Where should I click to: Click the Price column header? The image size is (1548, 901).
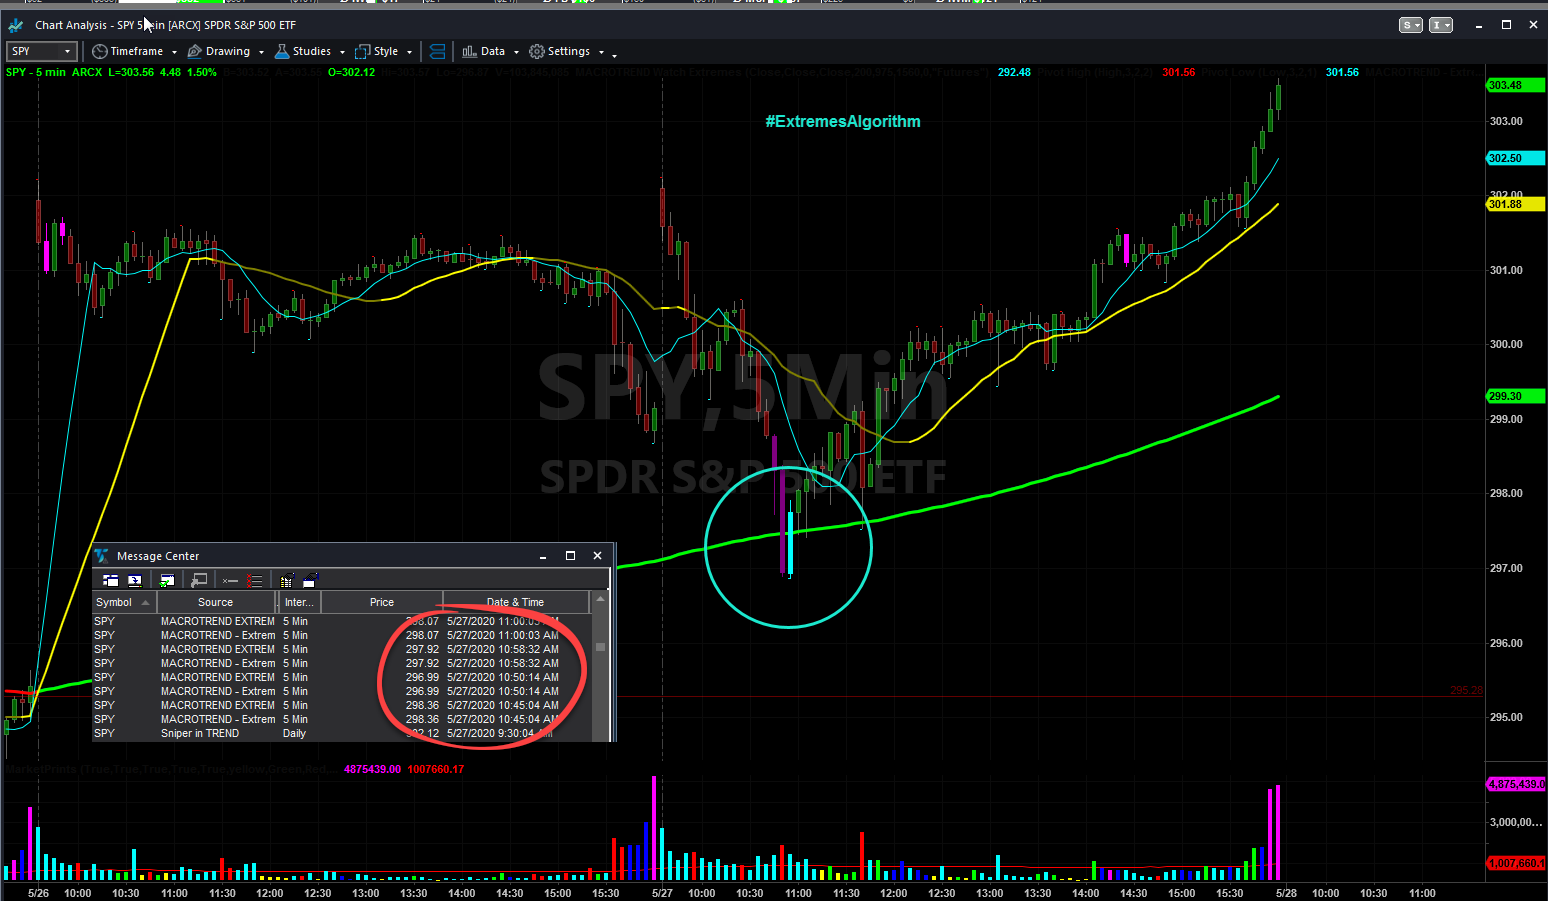381,601
